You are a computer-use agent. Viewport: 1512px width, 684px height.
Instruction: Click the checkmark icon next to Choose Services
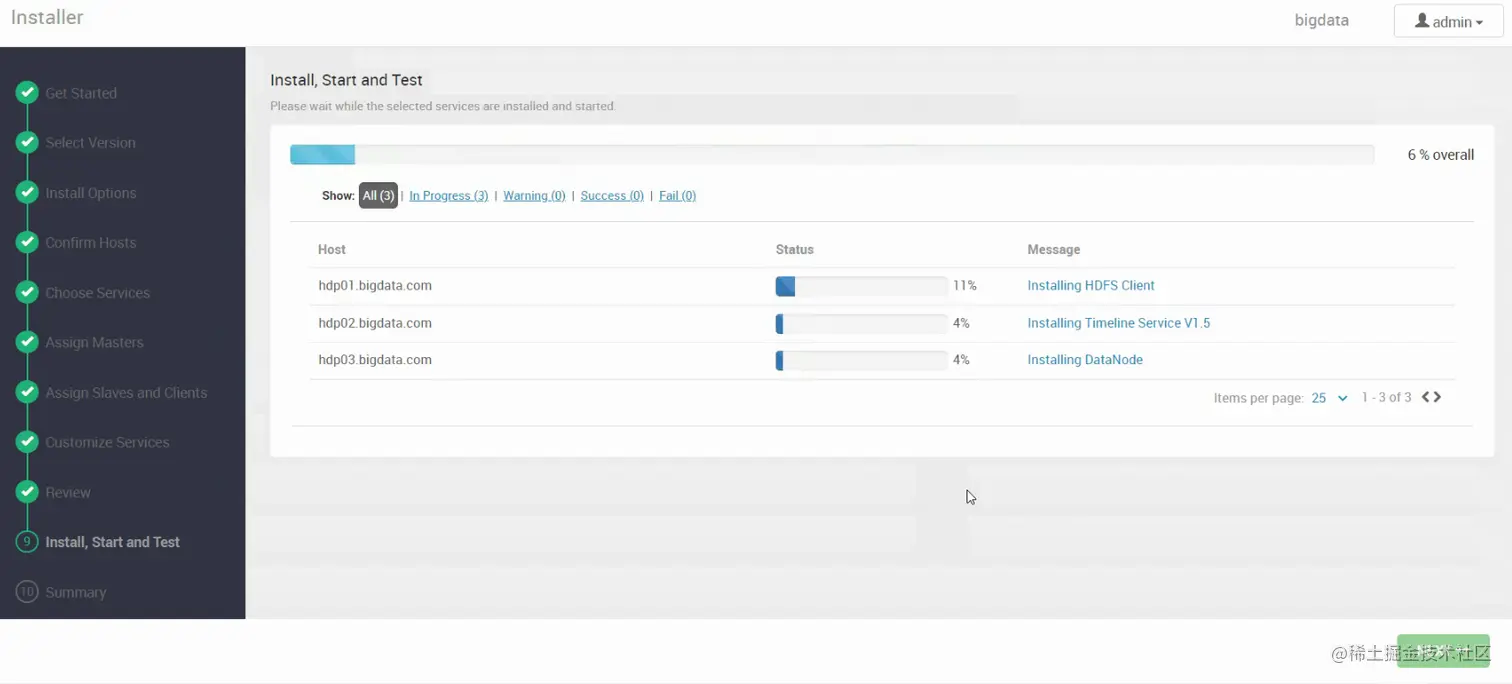click(27, 292)
